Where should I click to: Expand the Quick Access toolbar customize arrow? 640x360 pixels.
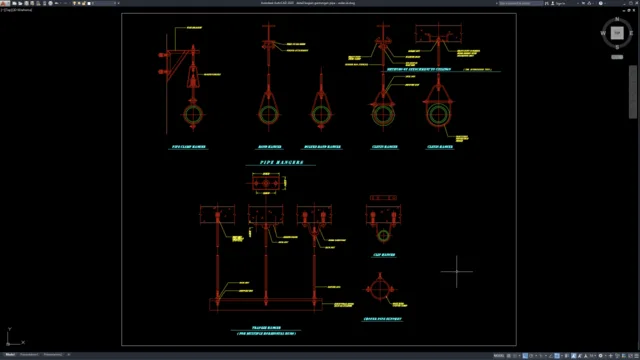click(x=118, y=3)
